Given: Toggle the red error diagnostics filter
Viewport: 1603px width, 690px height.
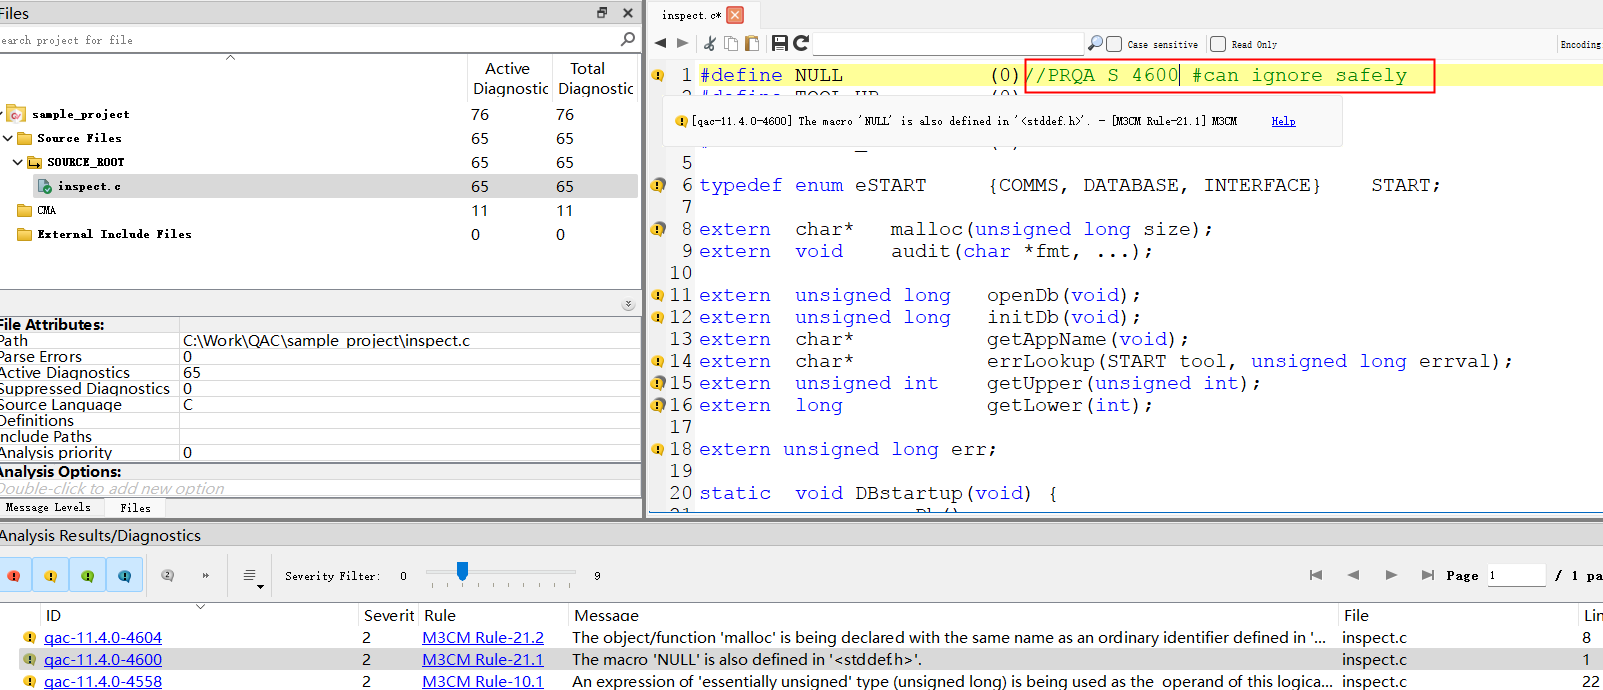Looking at the screenshot, I should click(14, 576).
